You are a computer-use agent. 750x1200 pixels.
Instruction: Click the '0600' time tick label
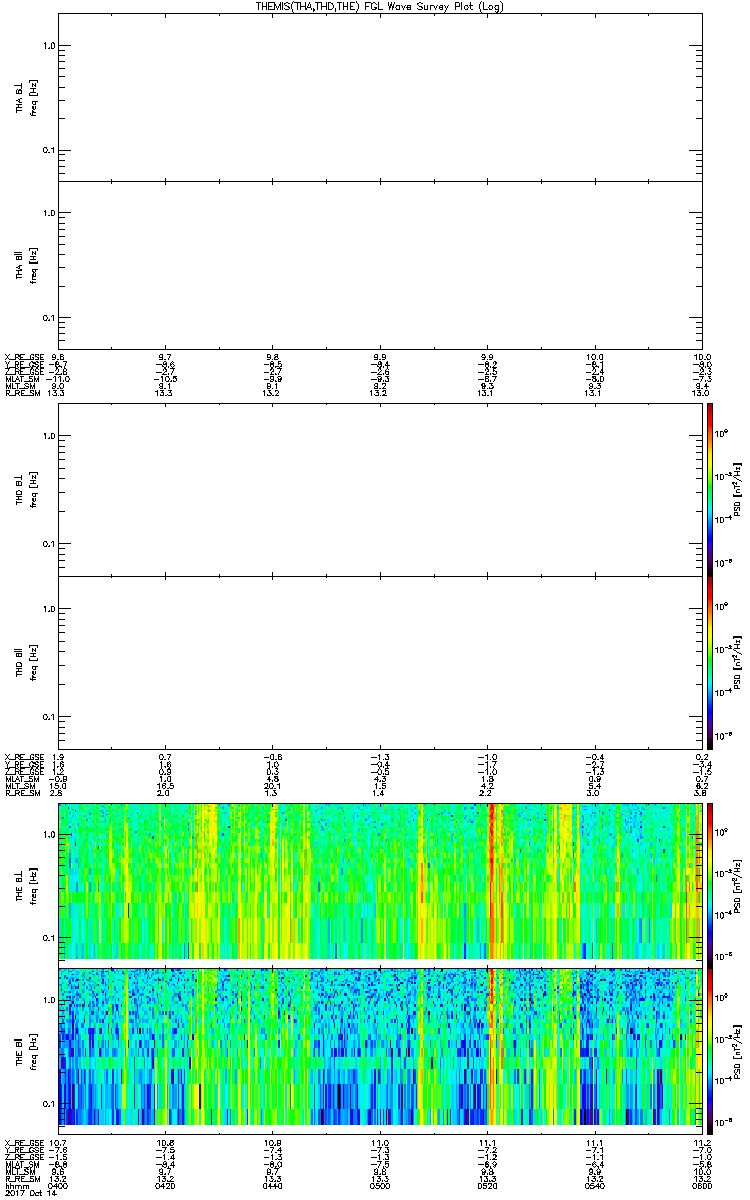pyautogui.click(x=701, y=1186)
